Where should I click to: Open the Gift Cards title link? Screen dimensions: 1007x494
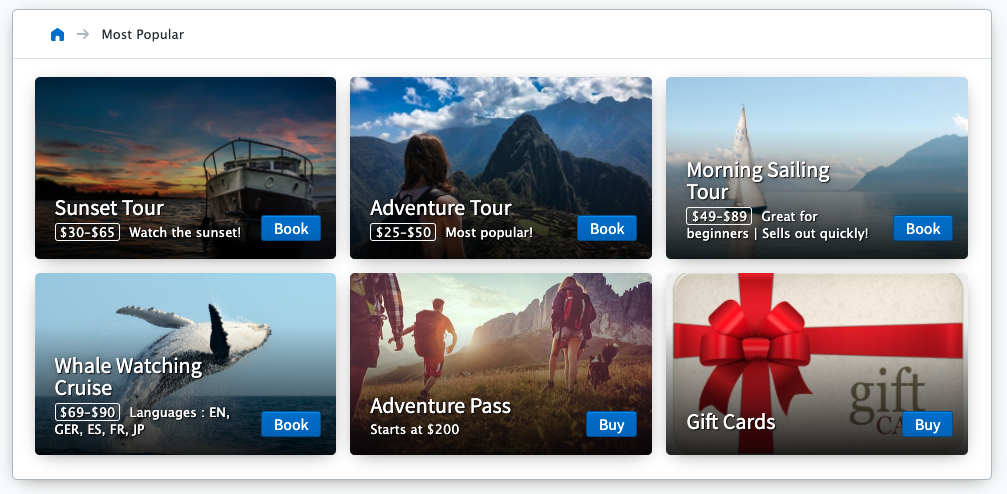[x=730, y=422]
